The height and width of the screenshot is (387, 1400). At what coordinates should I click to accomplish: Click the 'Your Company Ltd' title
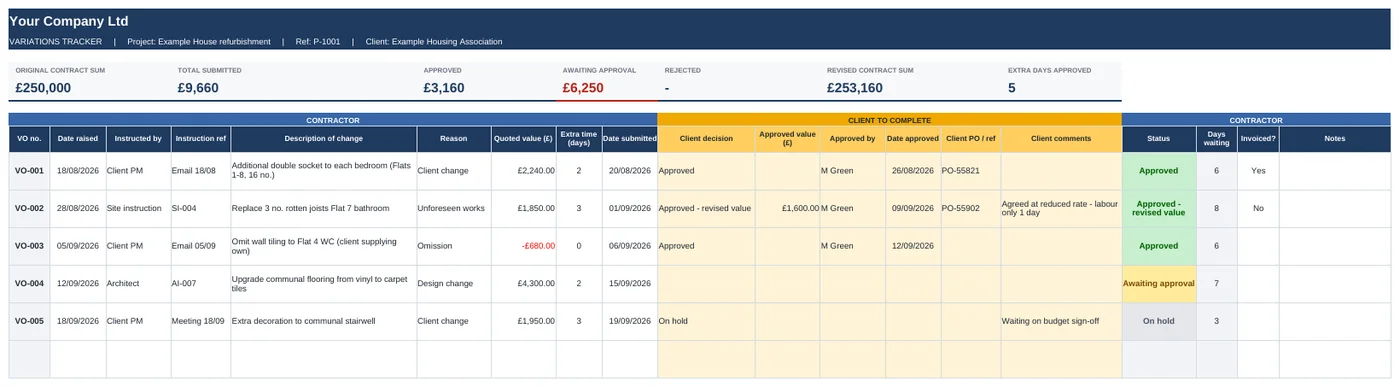pyautogui.click(x=69, y=21)
